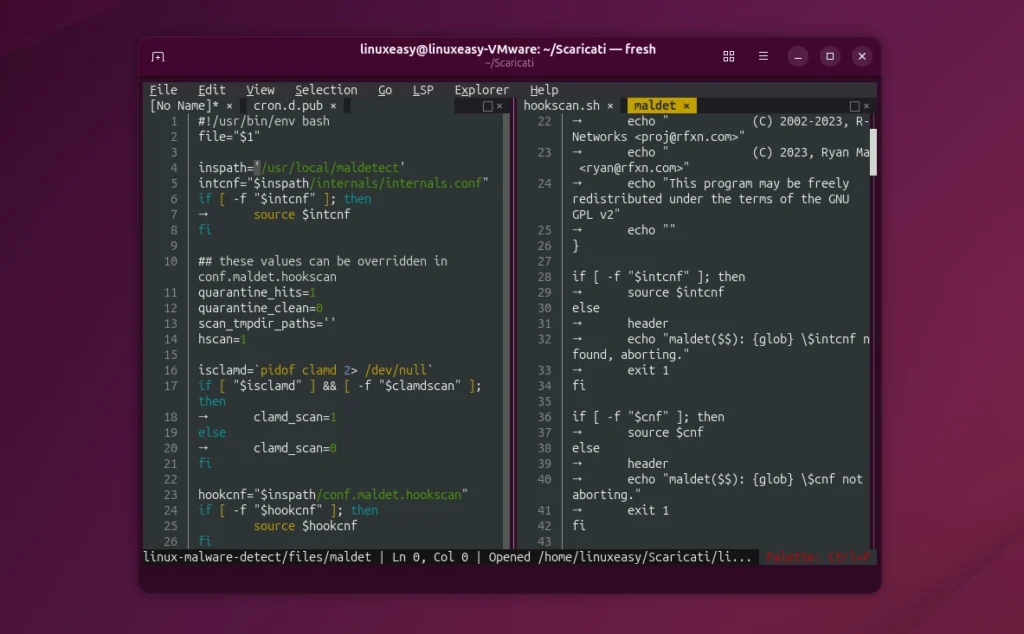Open the LSP menu

click(423, 89)
